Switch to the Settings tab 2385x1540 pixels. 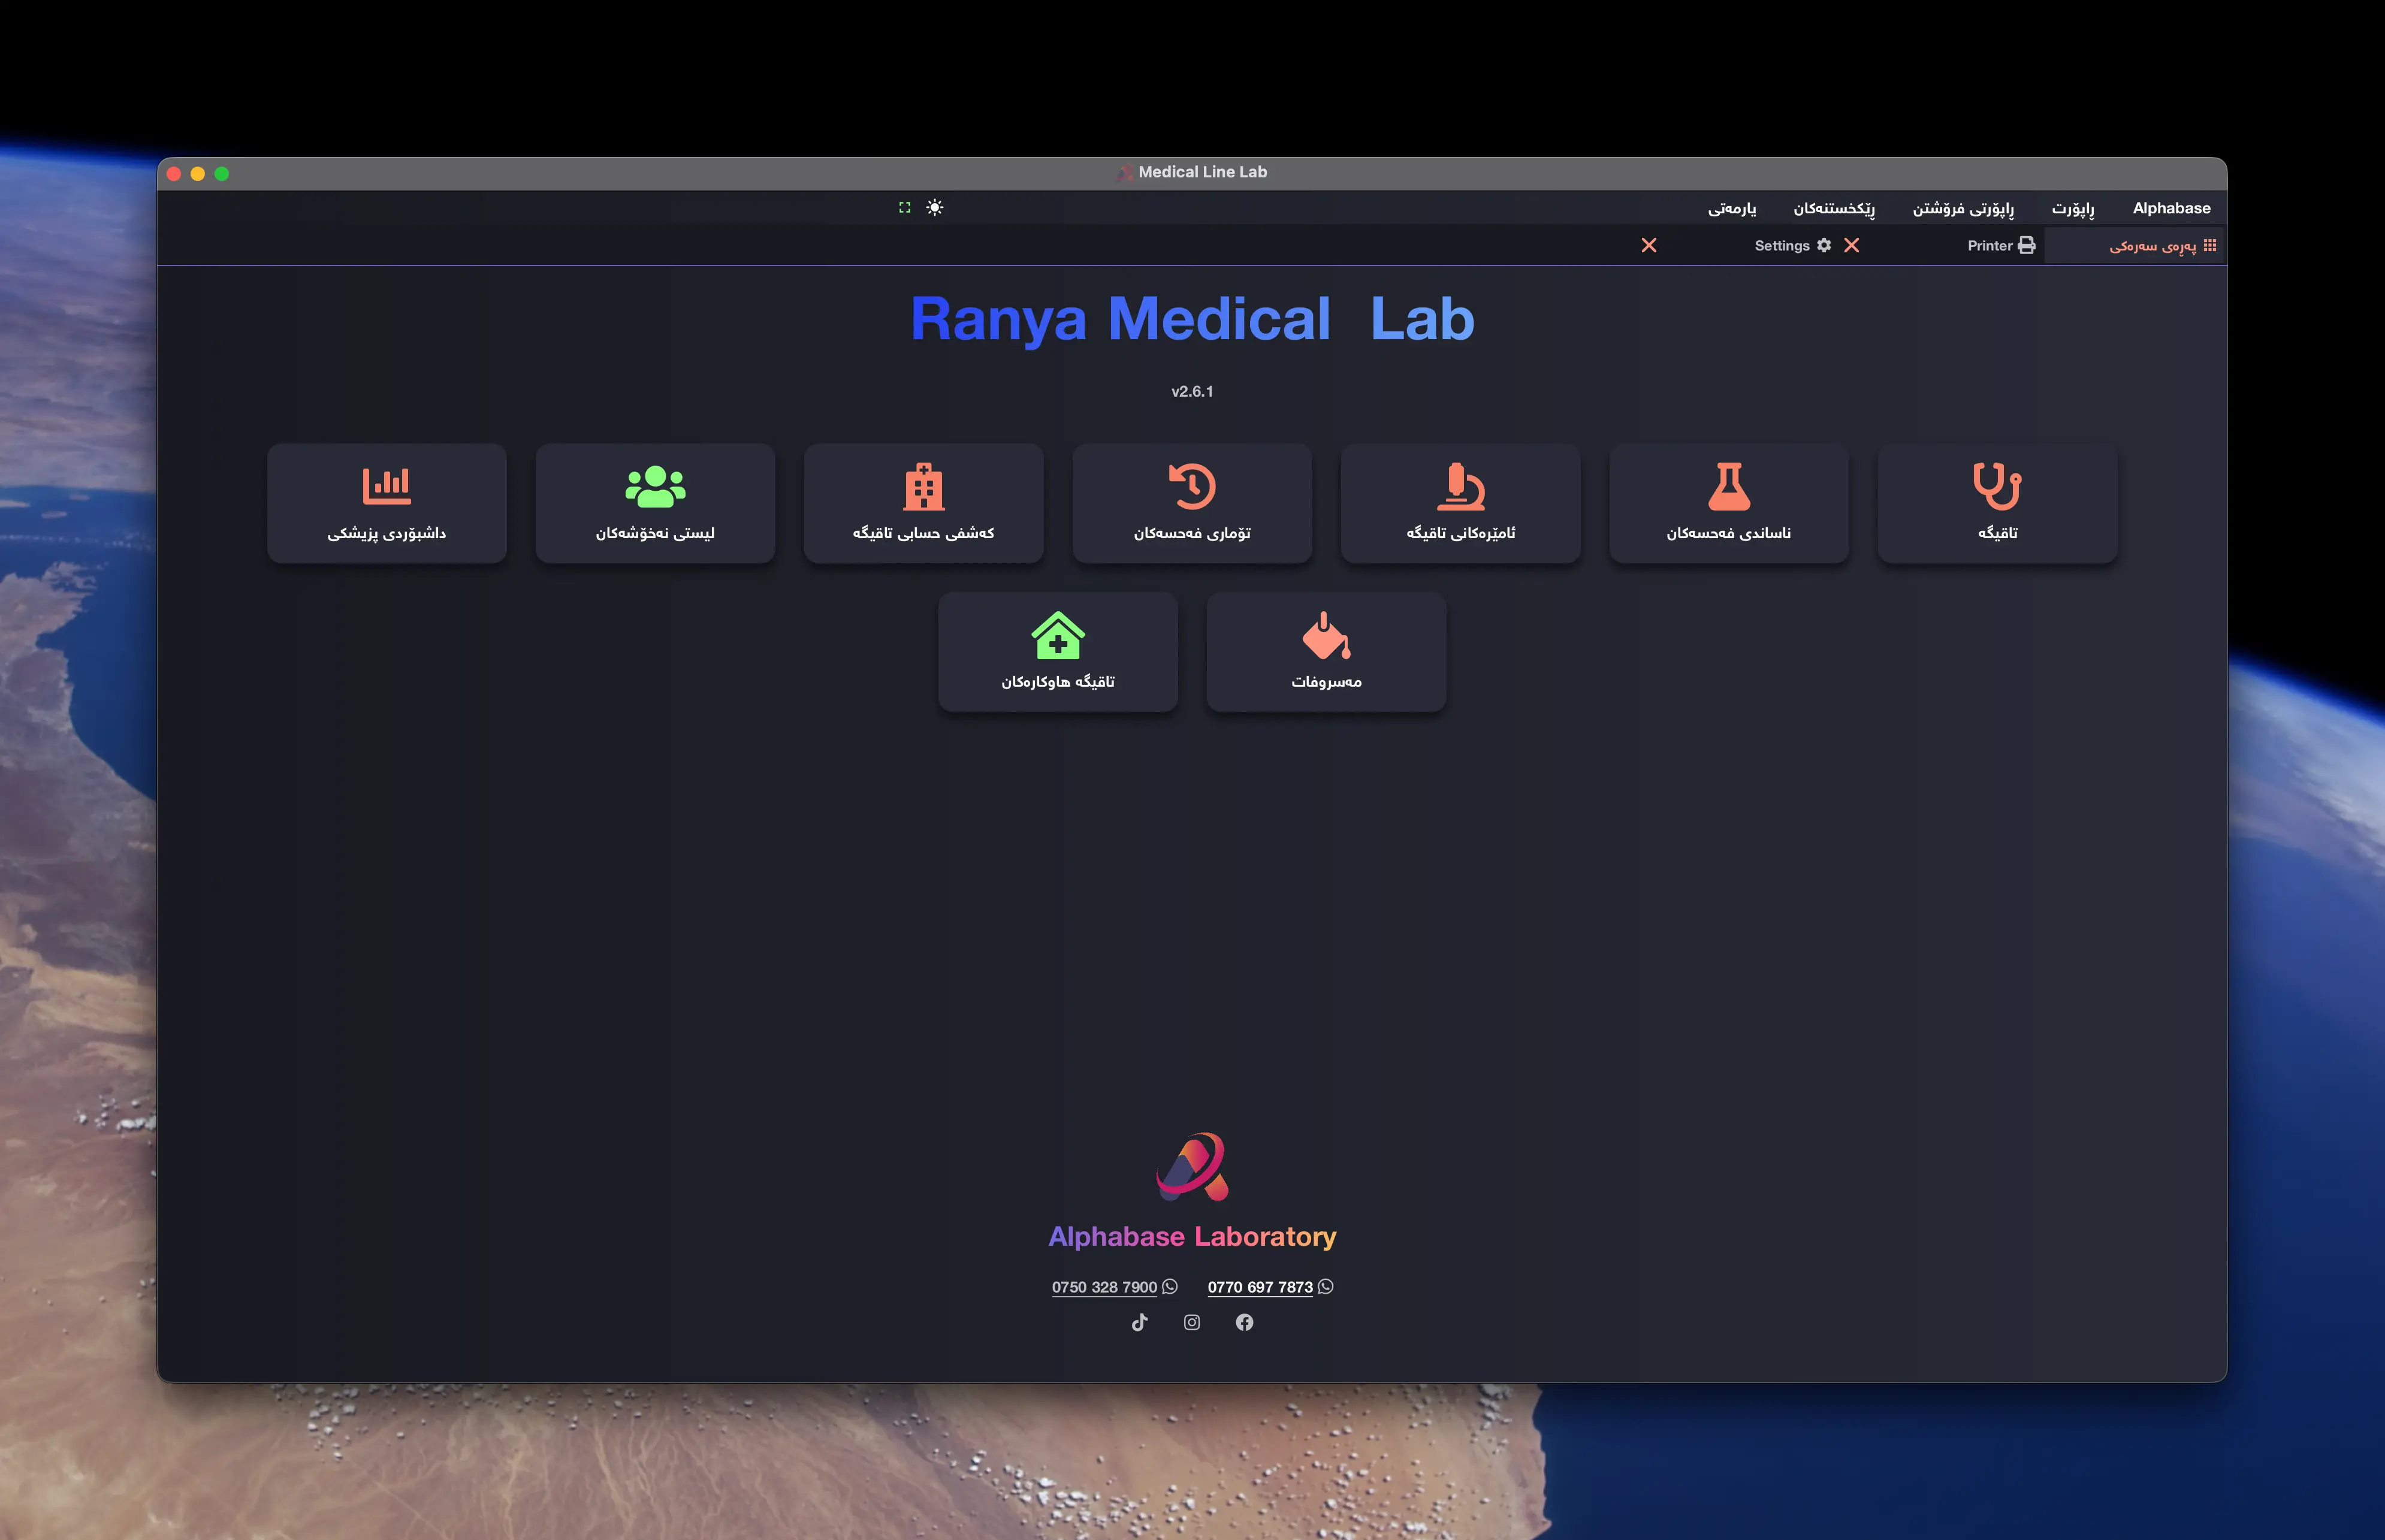(x=1792, y=245)
